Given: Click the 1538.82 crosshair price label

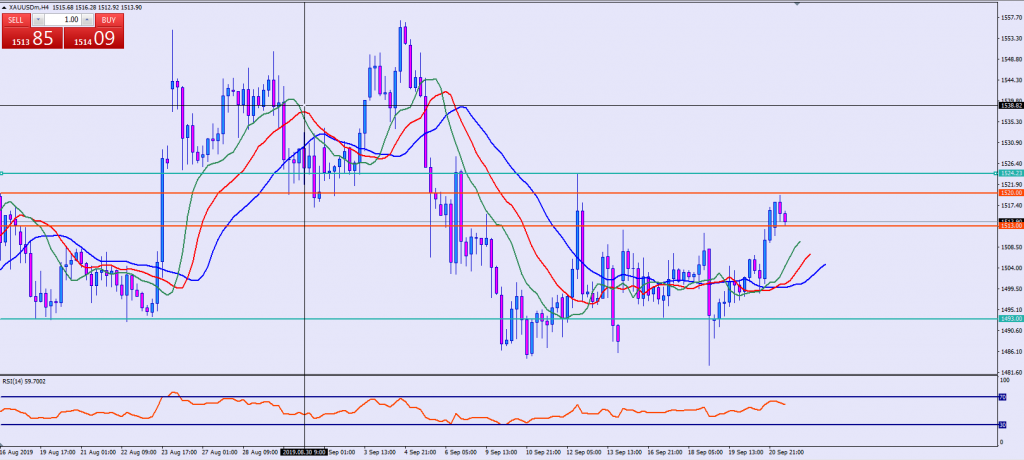Looking at the screenshot, I should coord(1009,105).
